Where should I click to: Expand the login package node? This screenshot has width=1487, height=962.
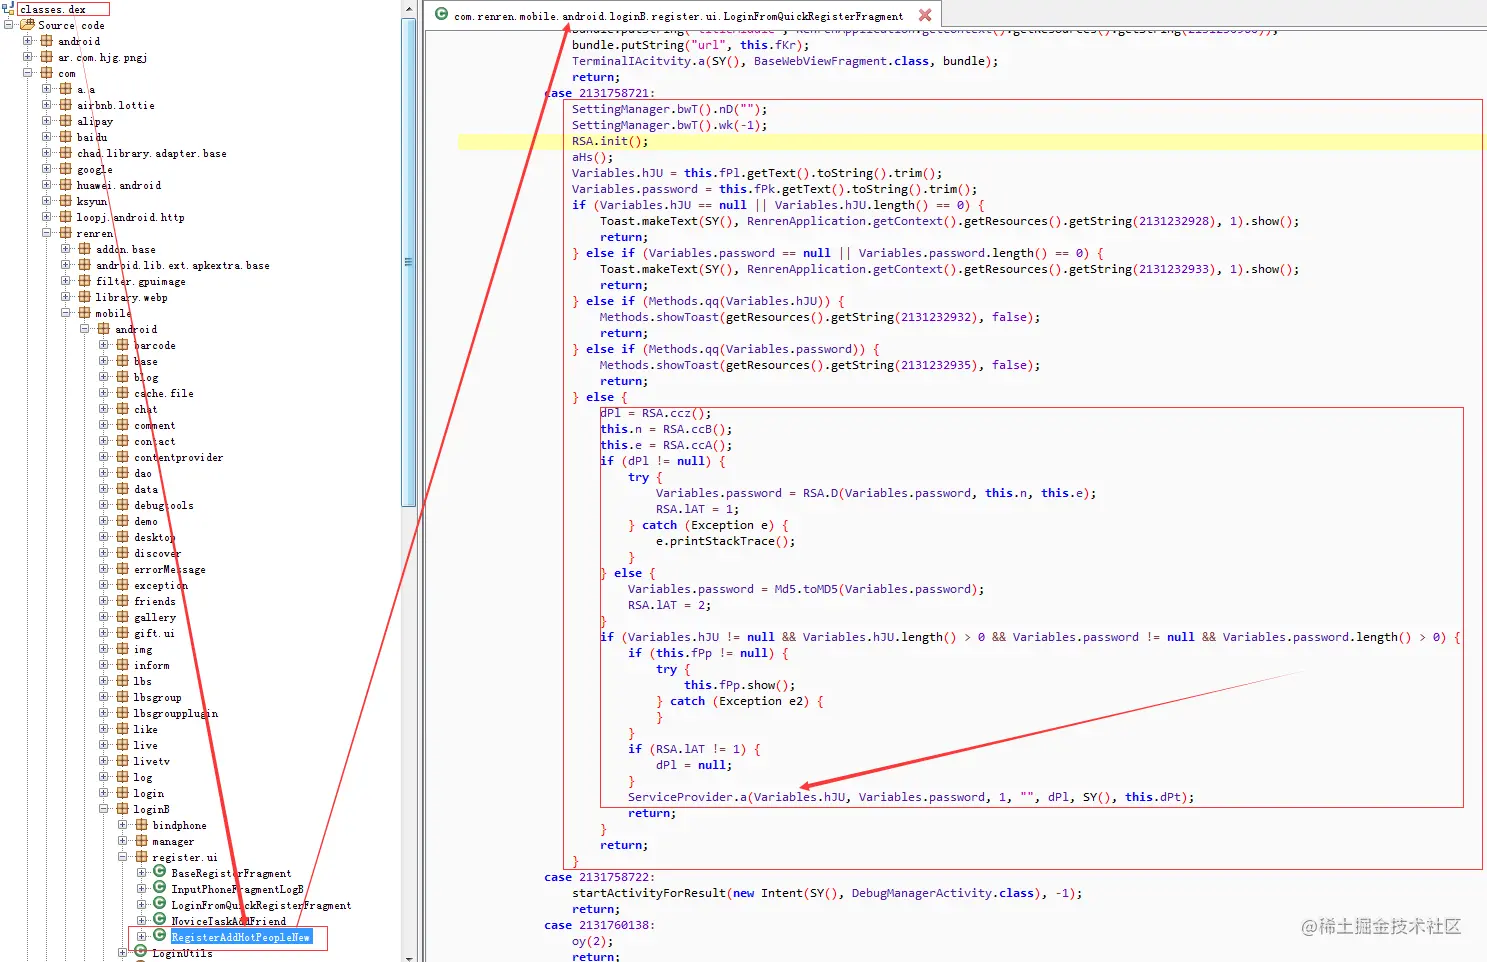[104, 793]
